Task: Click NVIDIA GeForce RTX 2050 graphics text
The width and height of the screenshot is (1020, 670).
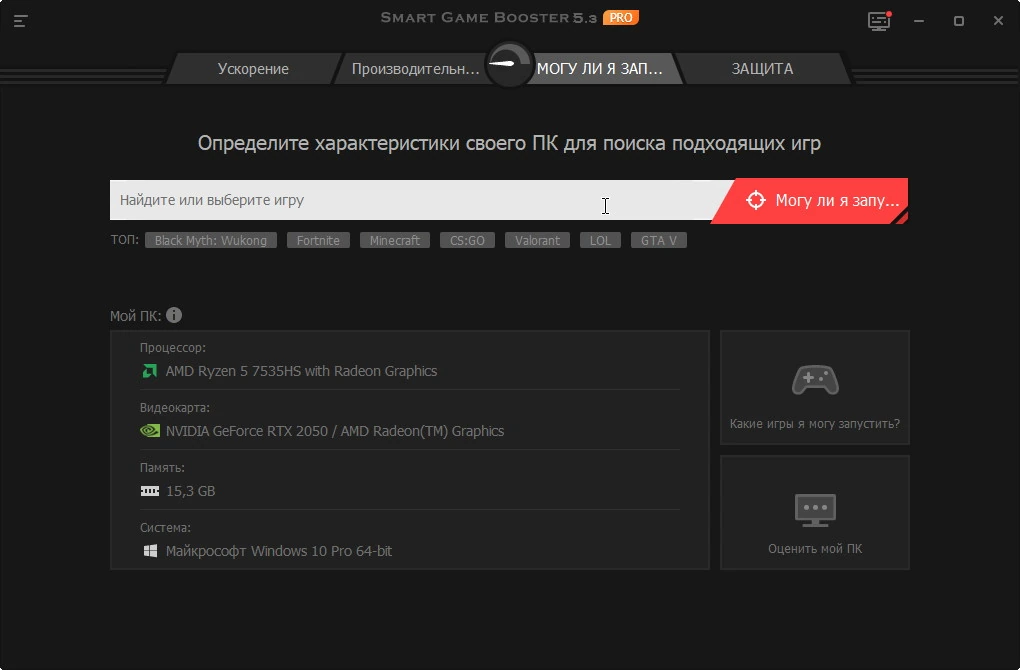Action: pyautogui.click(x=335, y=431)
